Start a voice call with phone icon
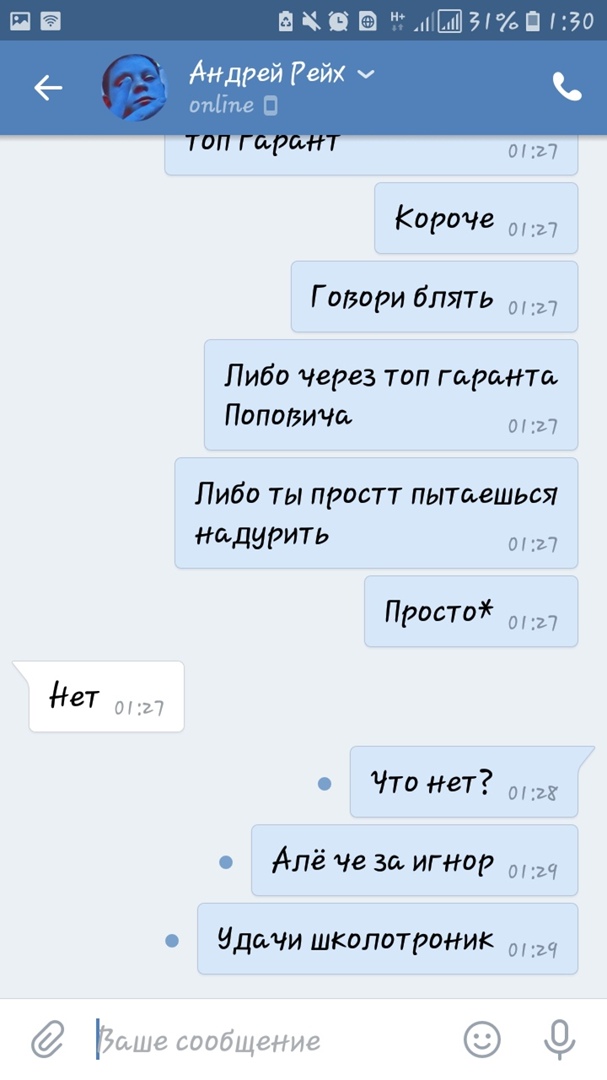The image size is (607, 1080). [567, 87]
